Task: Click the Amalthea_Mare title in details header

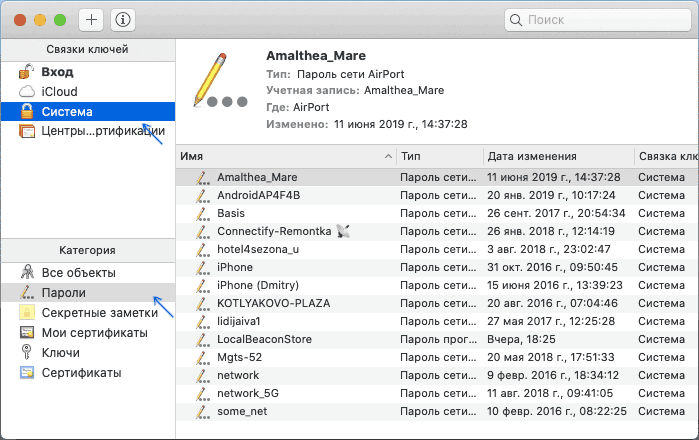Action: (316, 56)
